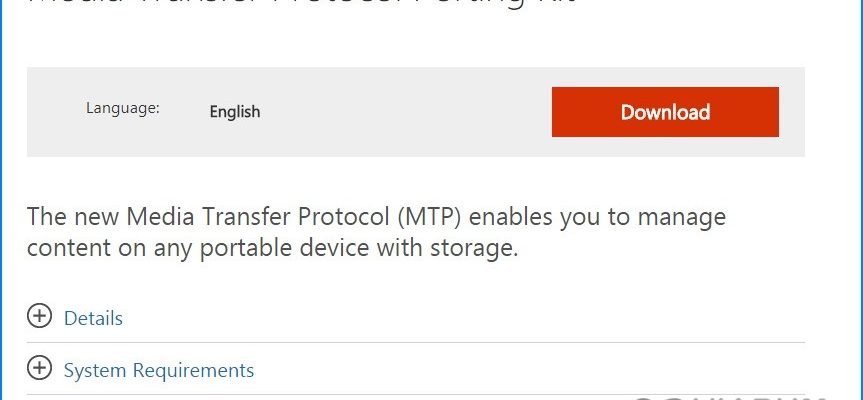This screenshot has height=400, width=863.
Task: Click the cropped page title heading
Action: pos(302,4)
